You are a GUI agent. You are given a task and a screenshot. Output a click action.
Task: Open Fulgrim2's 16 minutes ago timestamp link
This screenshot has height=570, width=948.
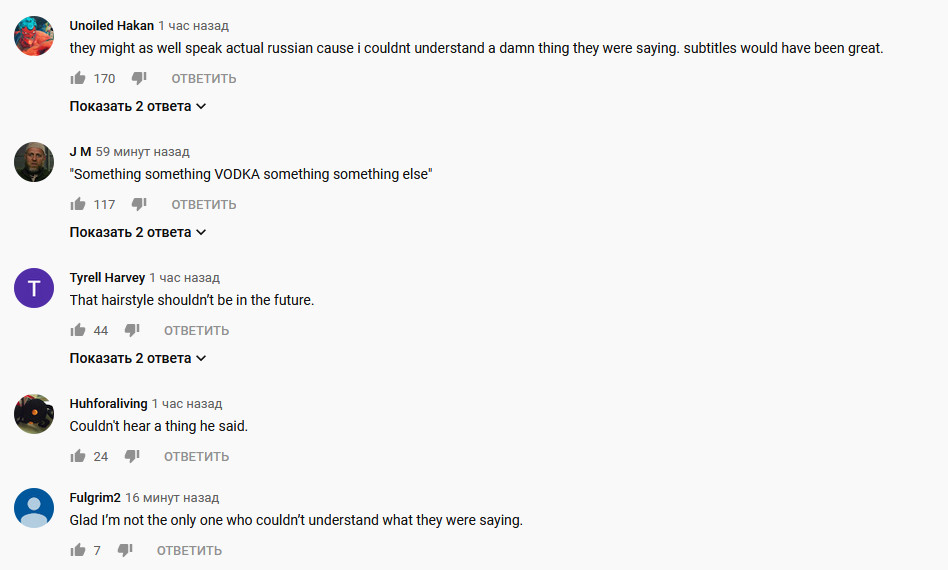(172, 497)
